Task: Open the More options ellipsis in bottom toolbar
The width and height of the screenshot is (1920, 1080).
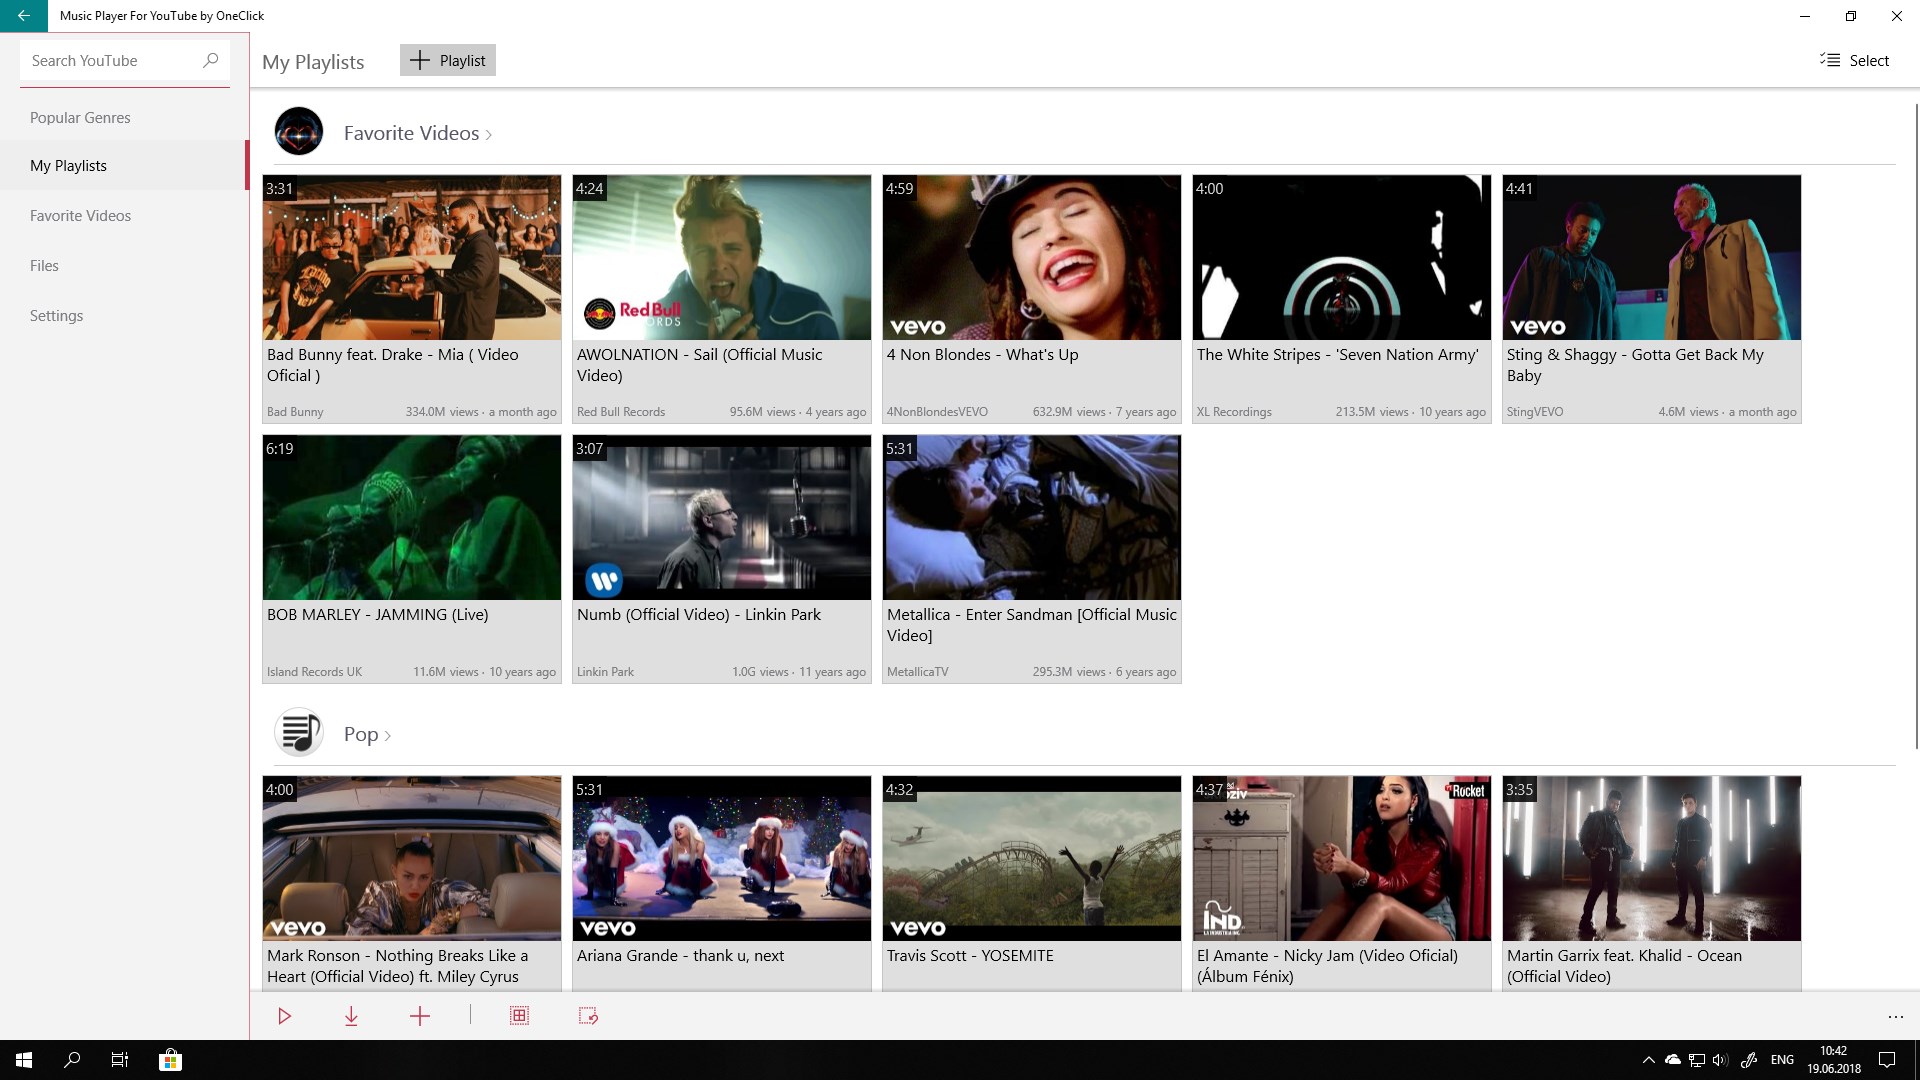Action: (x=1895, y=1017)
